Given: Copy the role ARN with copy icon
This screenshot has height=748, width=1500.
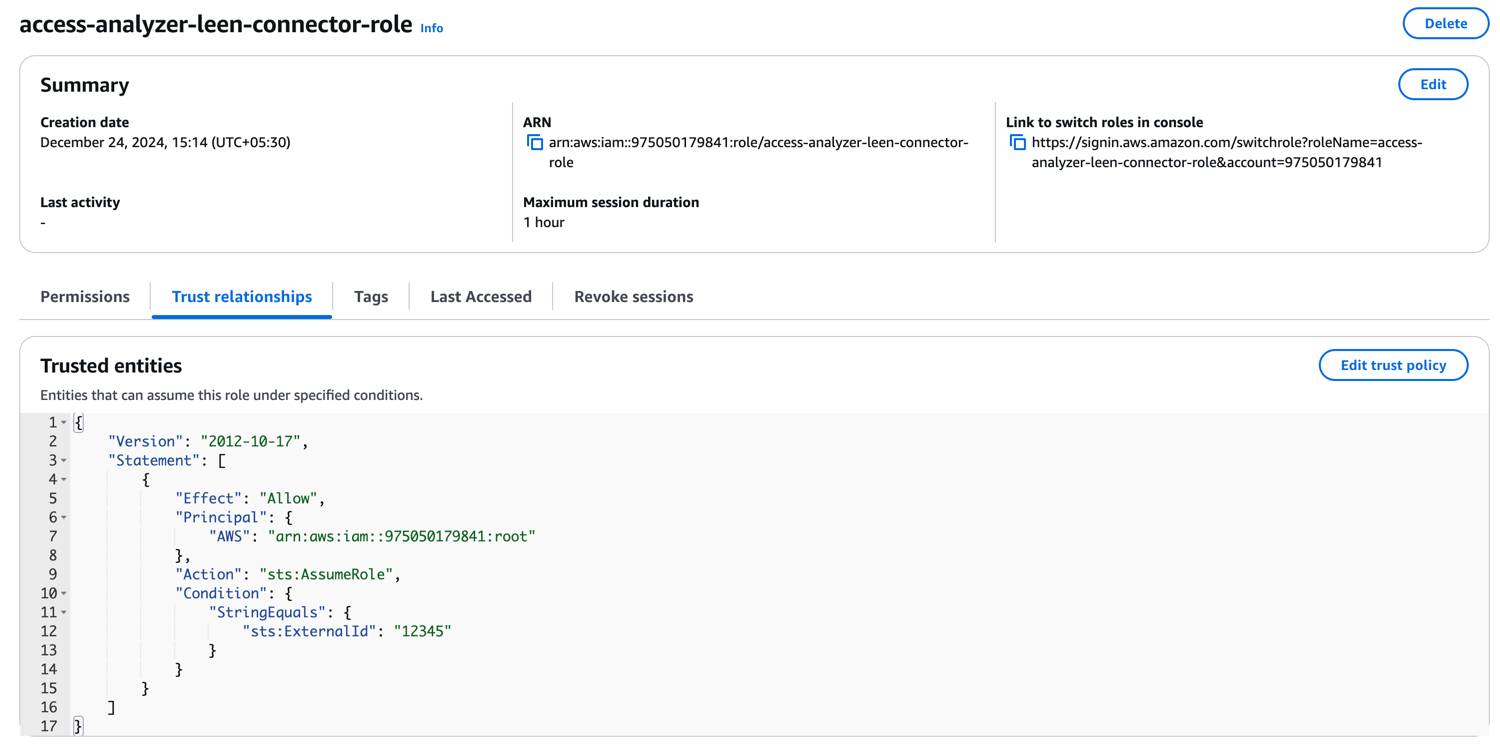Looking at the screenshot, I should [x=535, y=143].
